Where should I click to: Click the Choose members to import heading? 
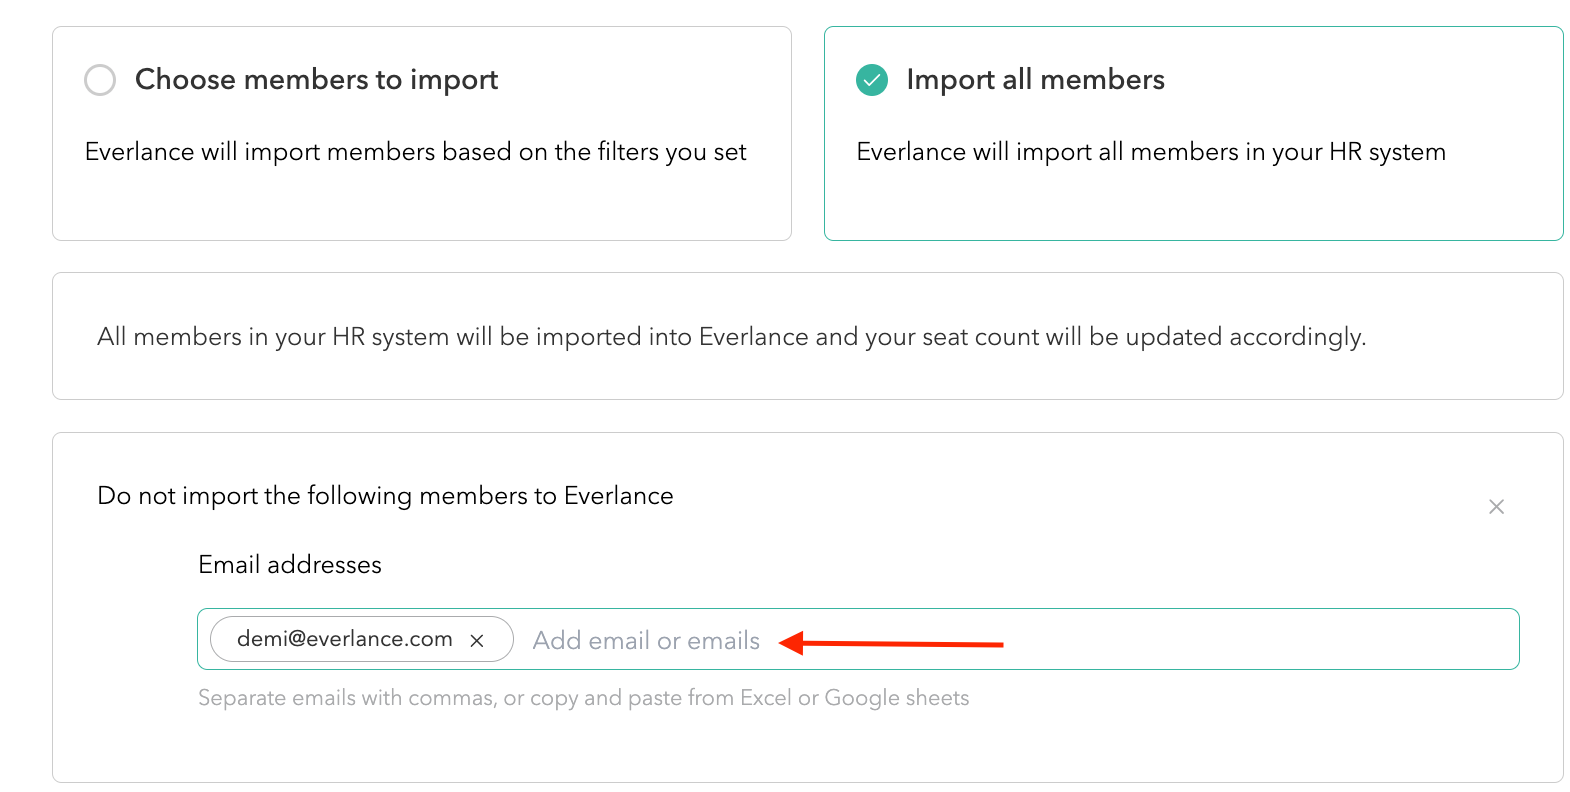(x=316, y=80)
